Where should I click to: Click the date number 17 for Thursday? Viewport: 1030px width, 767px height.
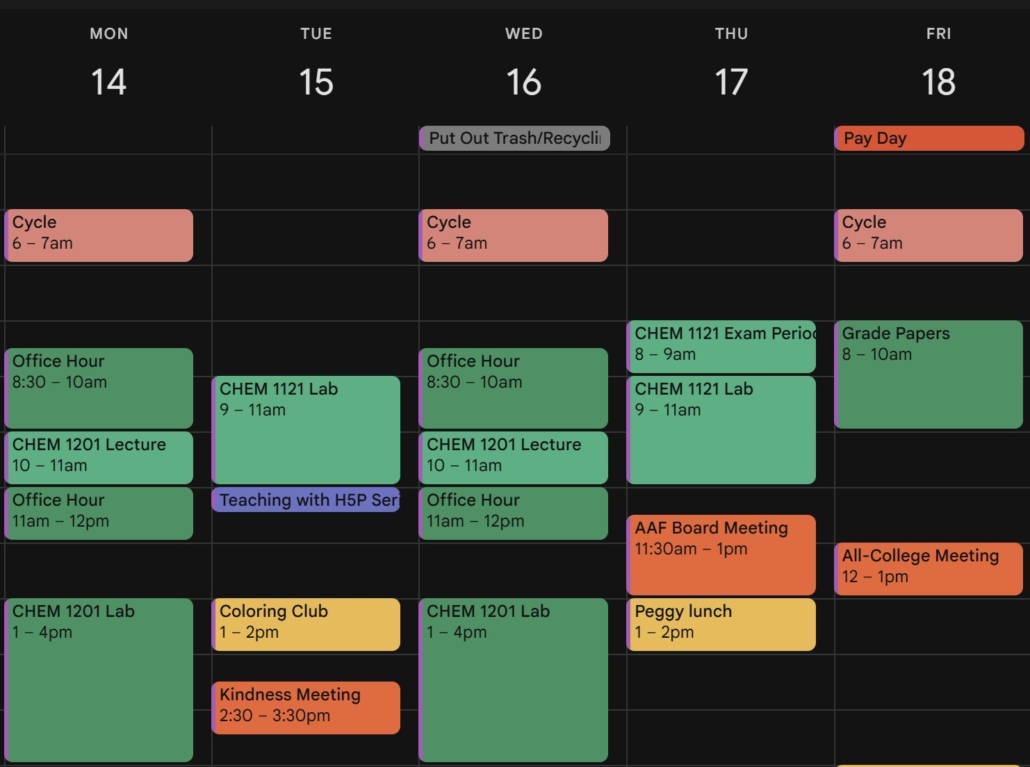pos(731,82)
